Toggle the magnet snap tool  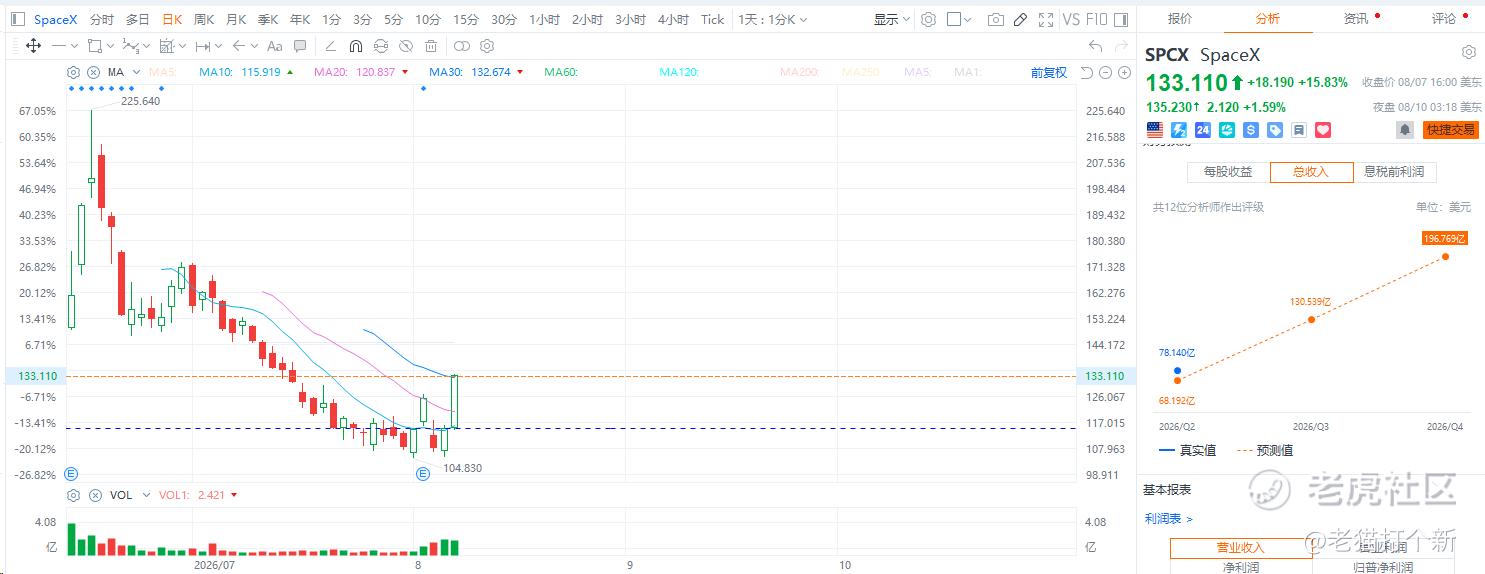point(355,46)
